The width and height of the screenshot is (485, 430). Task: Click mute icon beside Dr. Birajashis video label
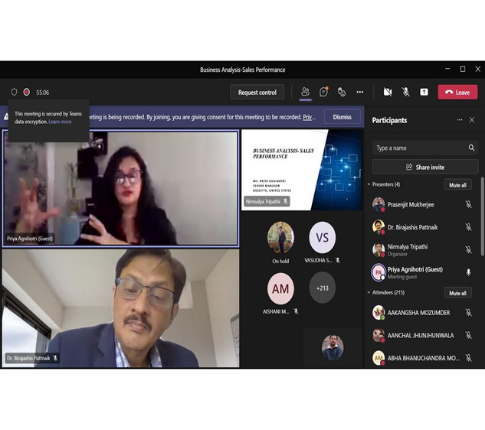pyautogui.click(x=55, y=358)
